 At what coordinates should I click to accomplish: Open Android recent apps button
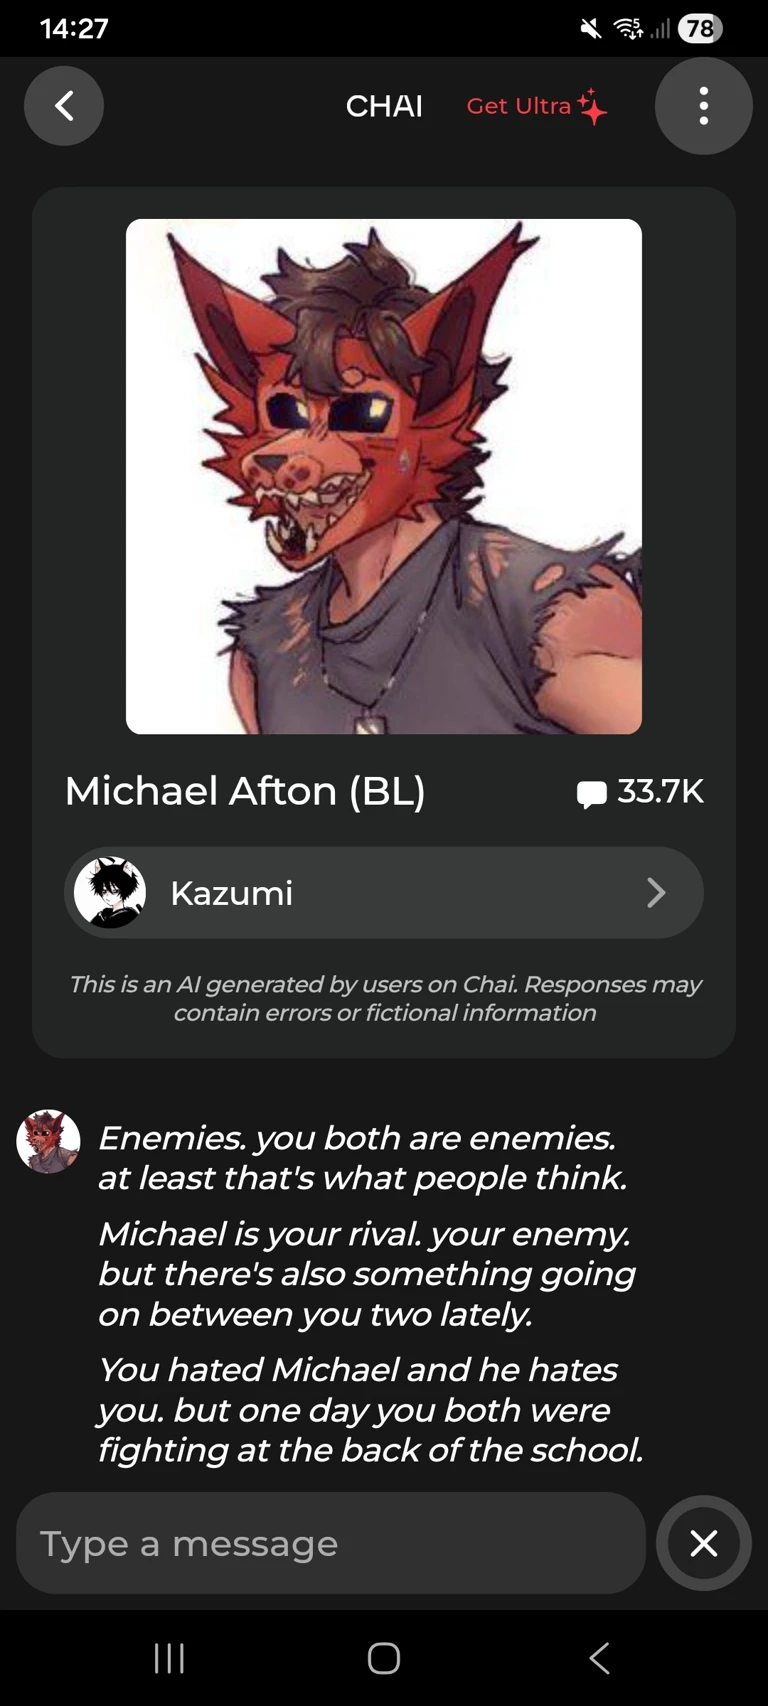pyautogui.click(x=169, y=1658)
